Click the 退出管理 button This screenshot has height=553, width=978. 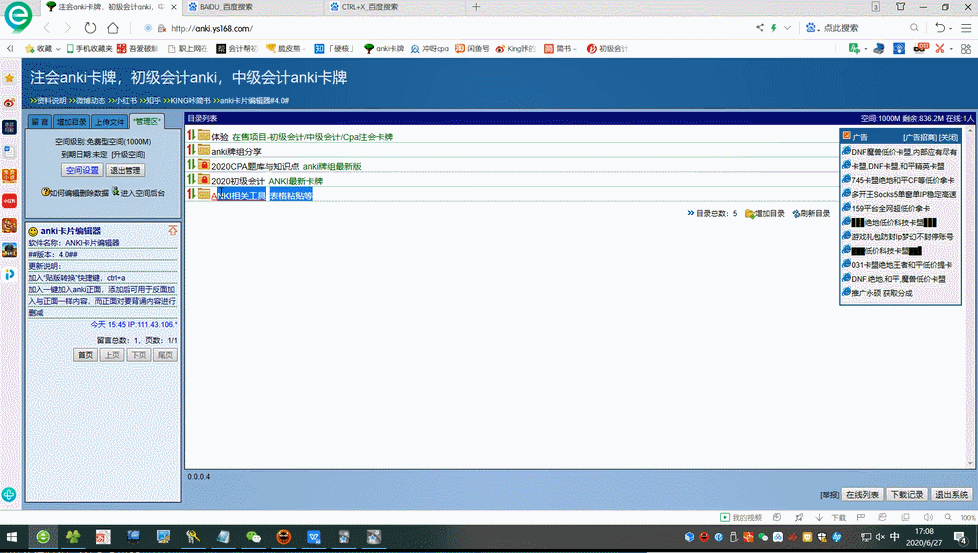125,170
